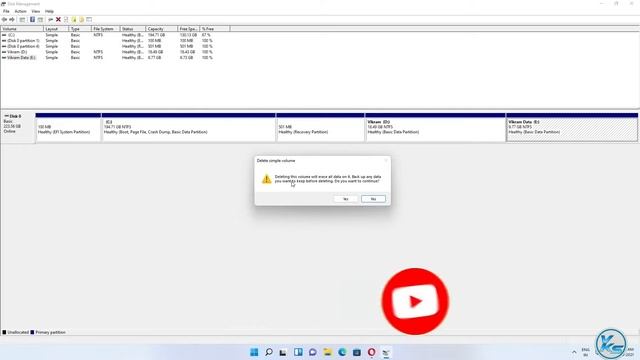Screen dimensions: 640x360
Task: Click the action pane icon right of Help
Action: pos(40,20)
